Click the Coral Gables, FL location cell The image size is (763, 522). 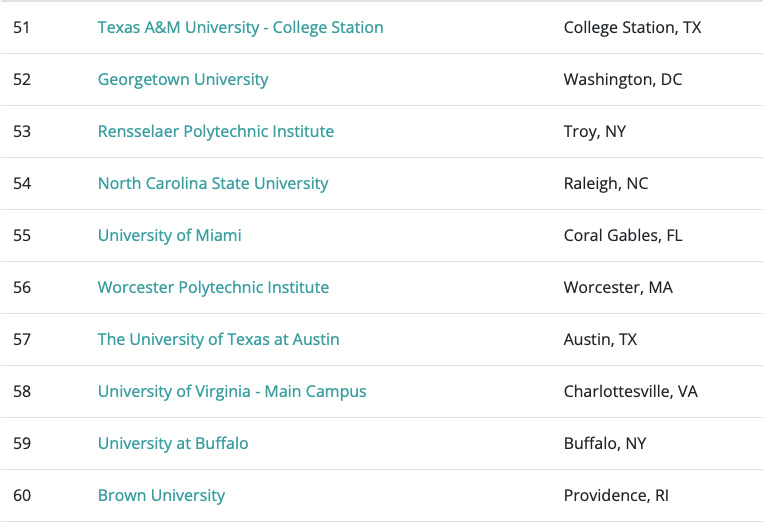click(x=622, y=236)
